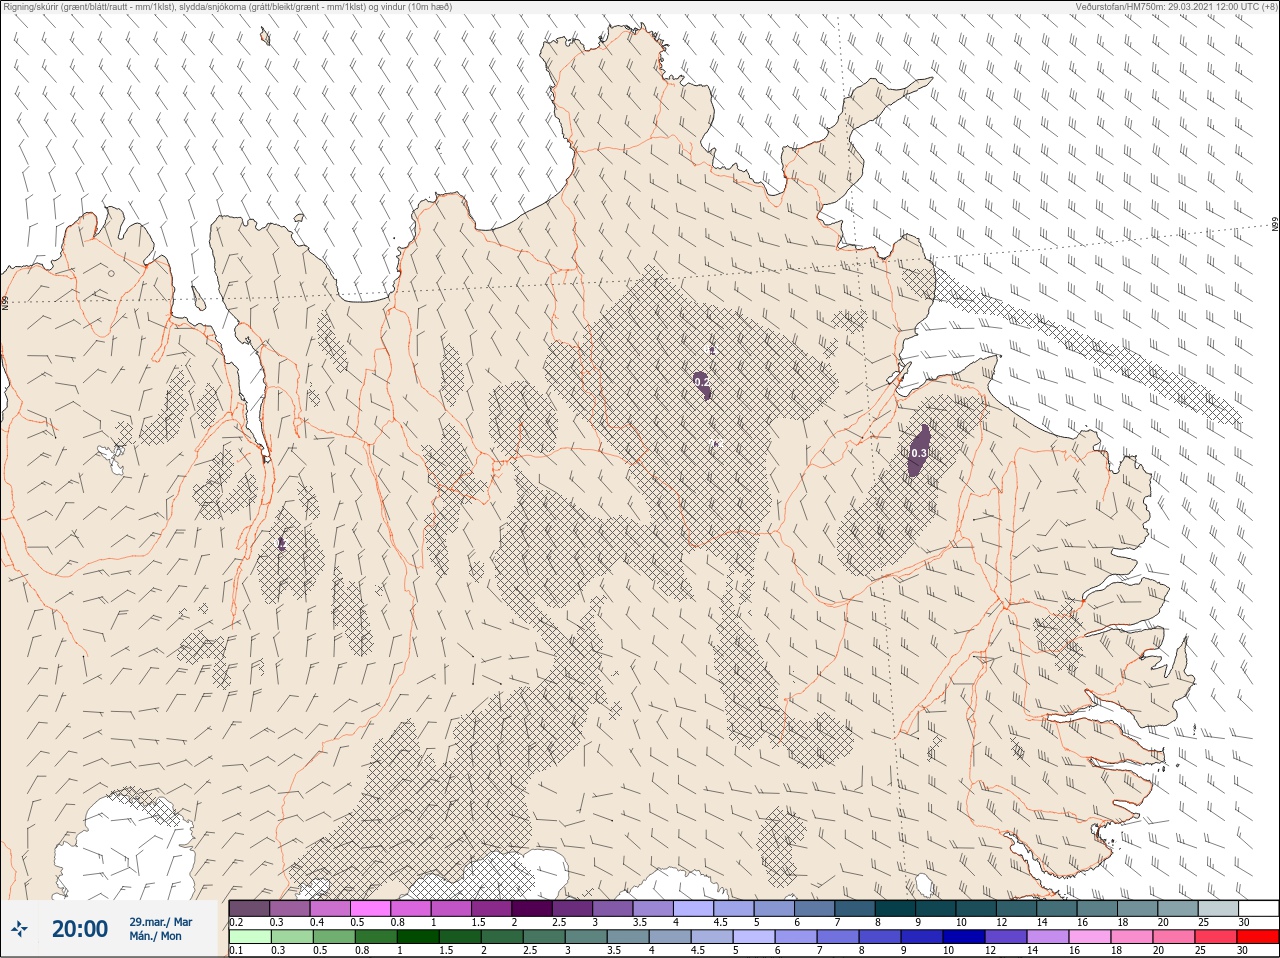Click the 'Mán./ Mon' weekday text
This screenshot has width=1280, height=958.
tap(155, 937)
